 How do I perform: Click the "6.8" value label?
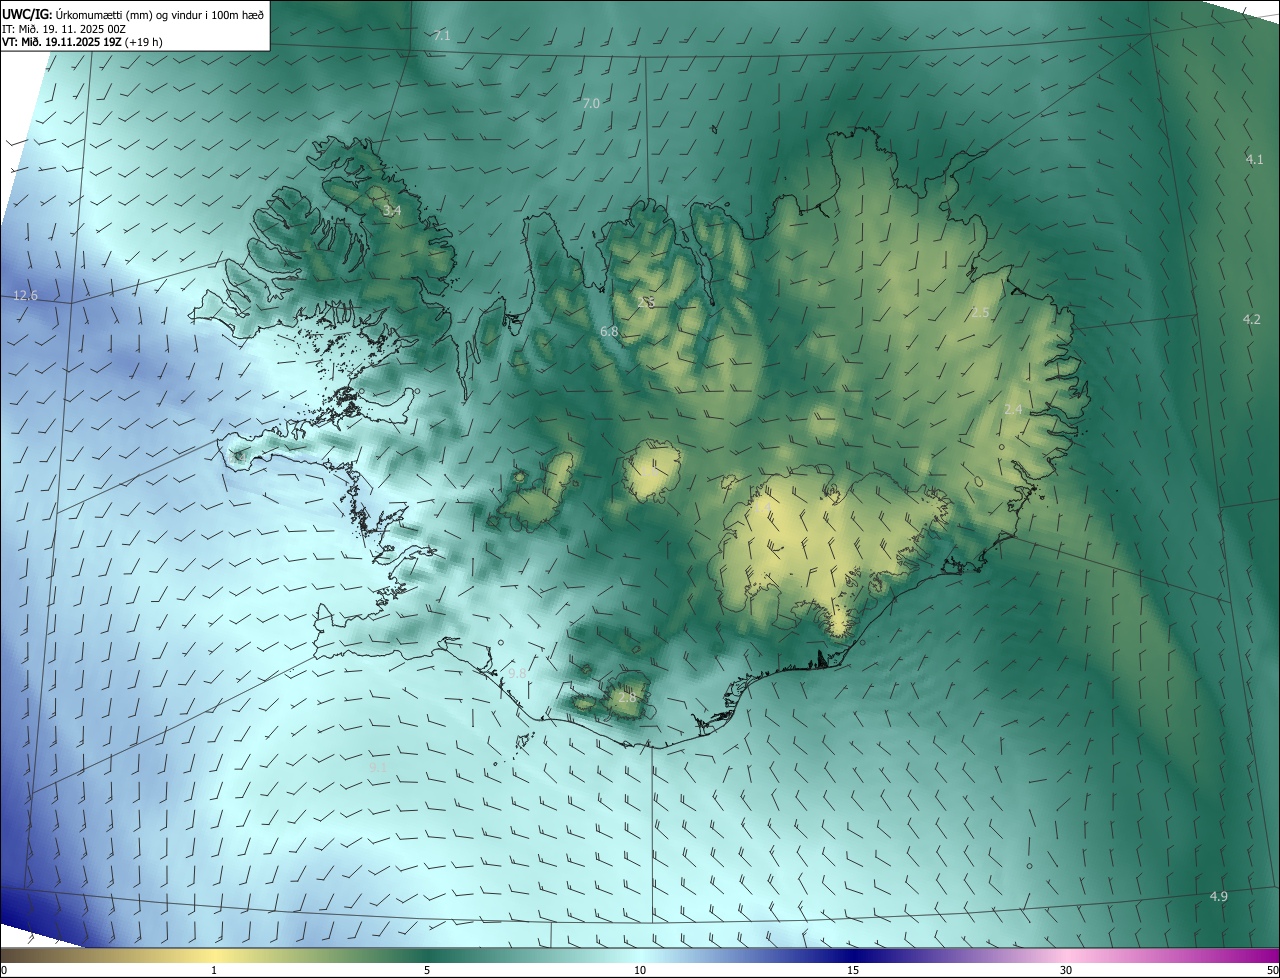pos(609,331)
